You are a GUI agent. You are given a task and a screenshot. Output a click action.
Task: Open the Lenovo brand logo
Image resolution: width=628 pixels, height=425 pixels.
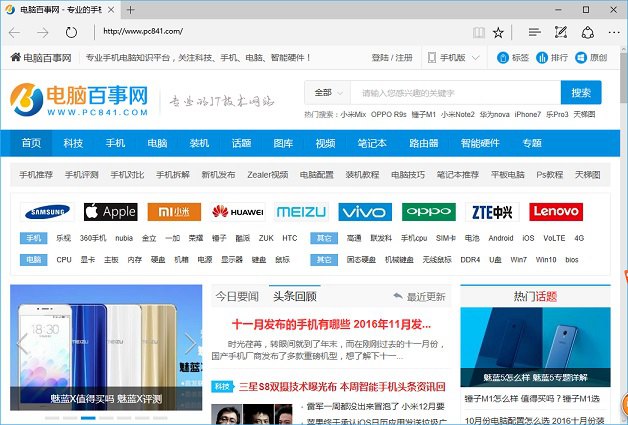click(556, 212)
